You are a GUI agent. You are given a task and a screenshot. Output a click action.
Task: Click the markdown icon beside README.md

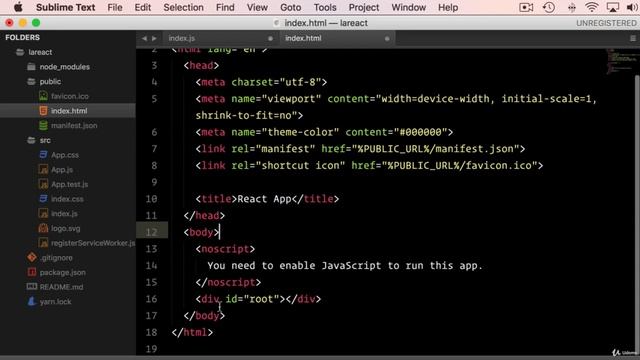(x=32, y=287)
